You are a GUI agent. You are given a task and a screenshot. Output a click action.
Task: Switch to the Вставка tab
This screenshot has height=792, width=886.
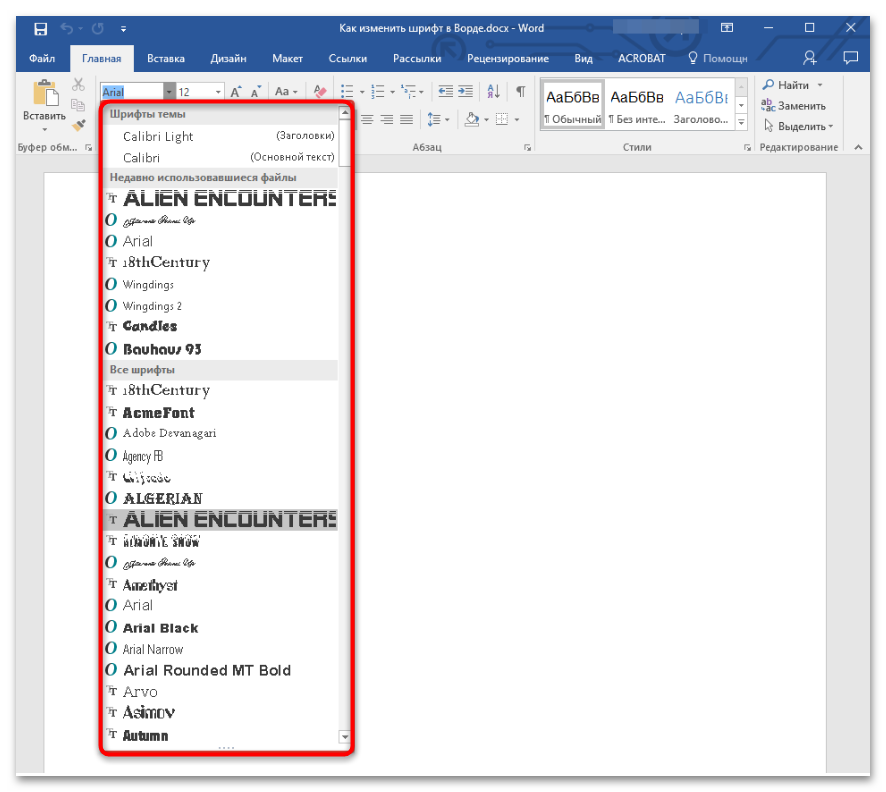coord(166,58)
